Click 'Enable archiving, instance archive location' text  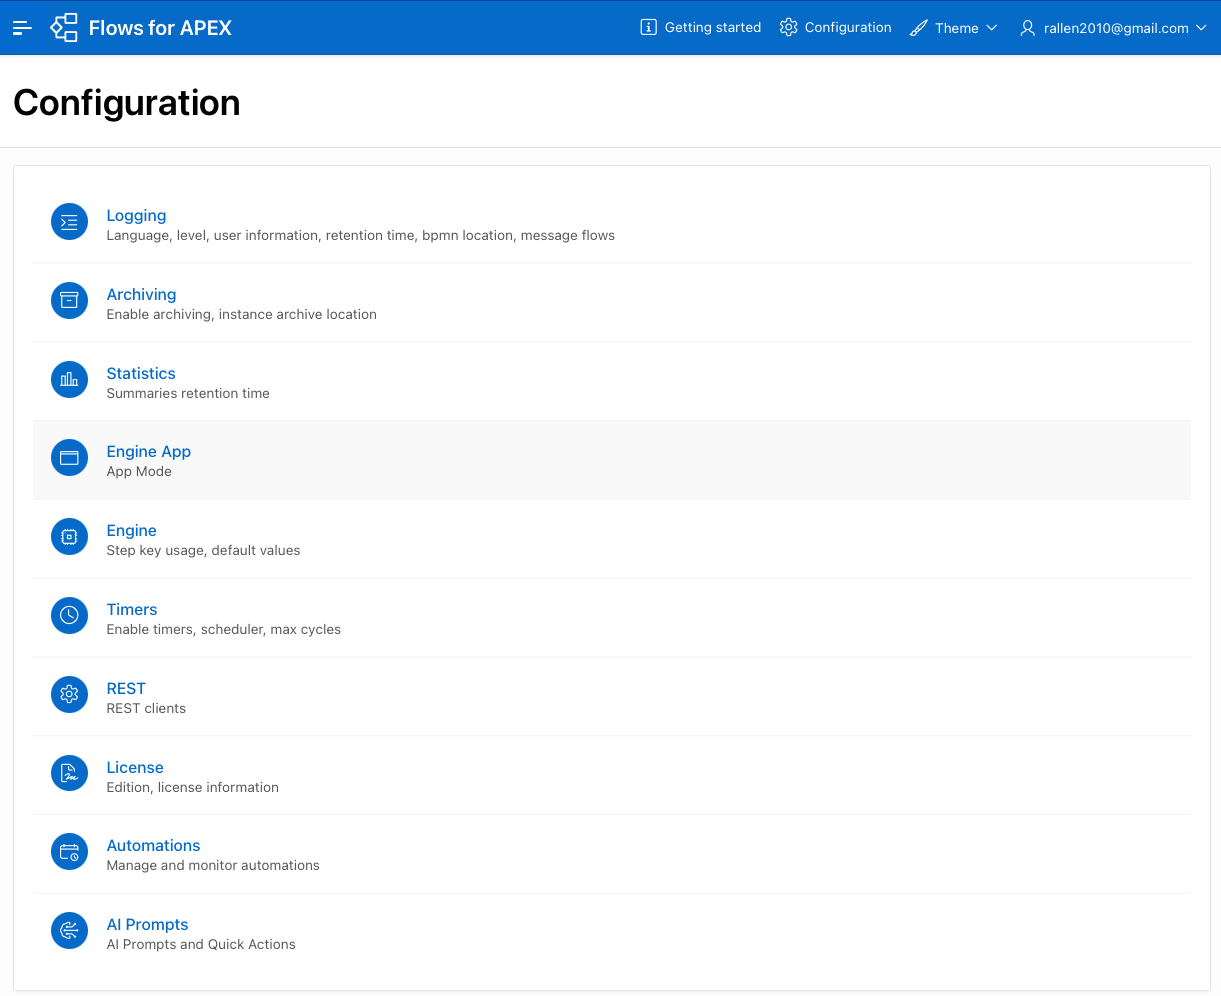(242, 315)
